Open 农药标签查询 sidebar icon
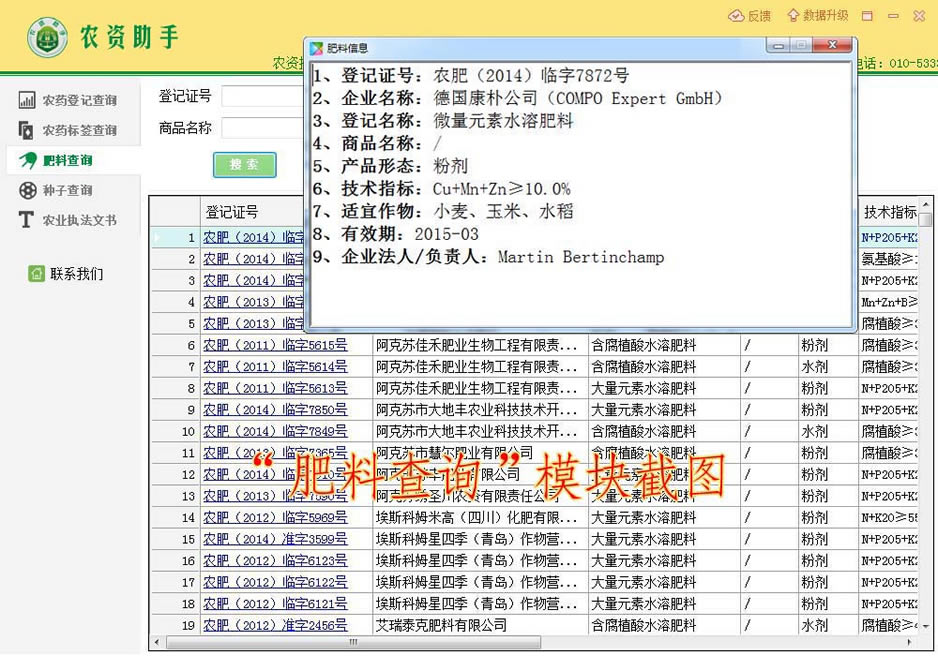The height and width of the screenshot is (656, 938). tap(26, 130)
